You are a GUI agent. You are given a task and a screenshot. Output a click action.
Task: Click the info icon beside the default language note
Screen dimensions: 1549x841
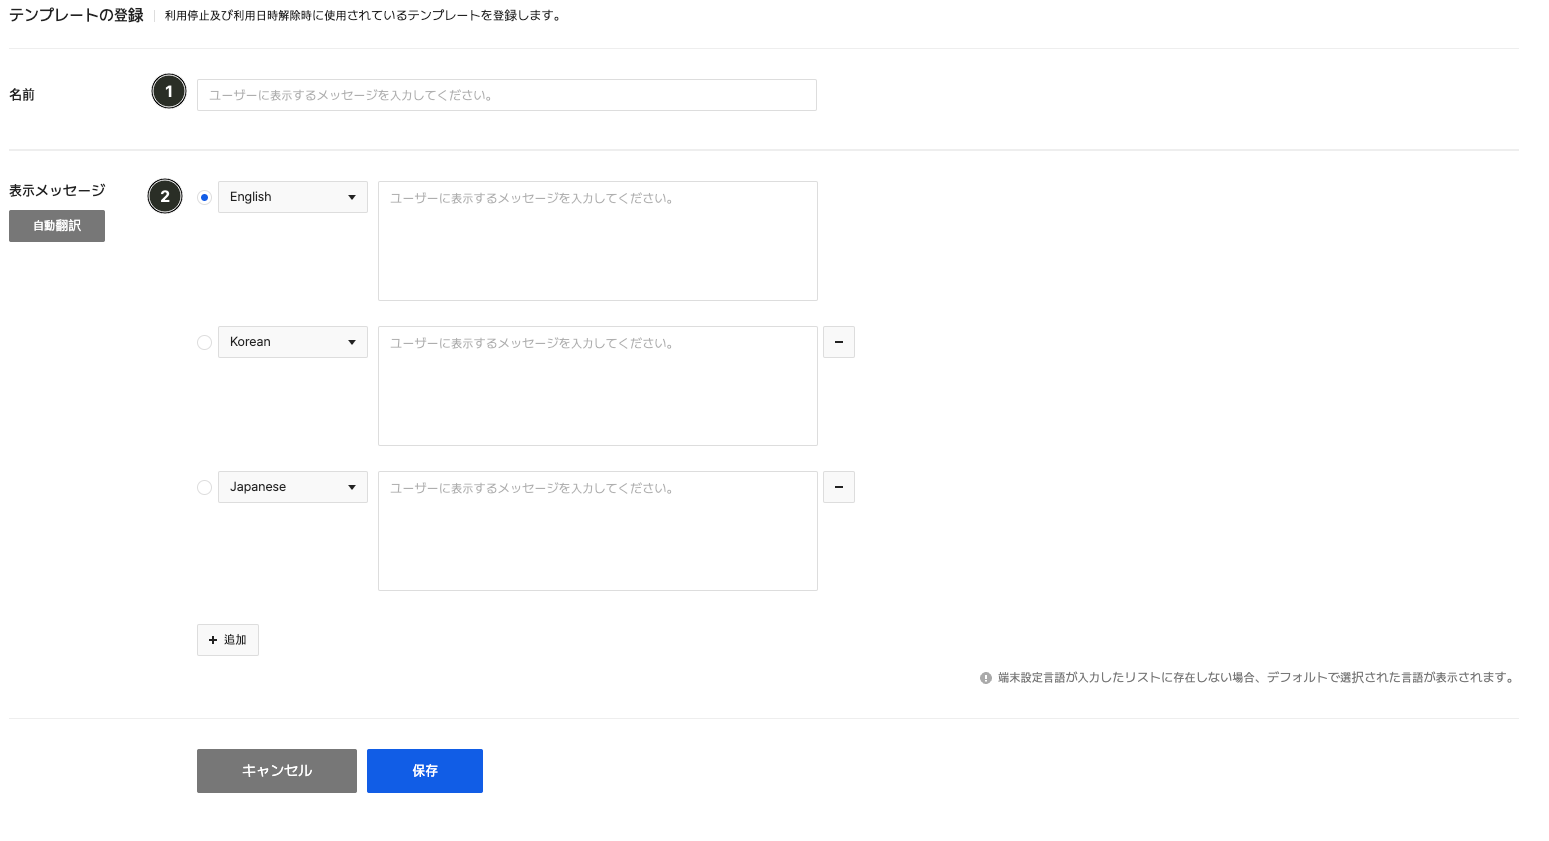point(986,678)
